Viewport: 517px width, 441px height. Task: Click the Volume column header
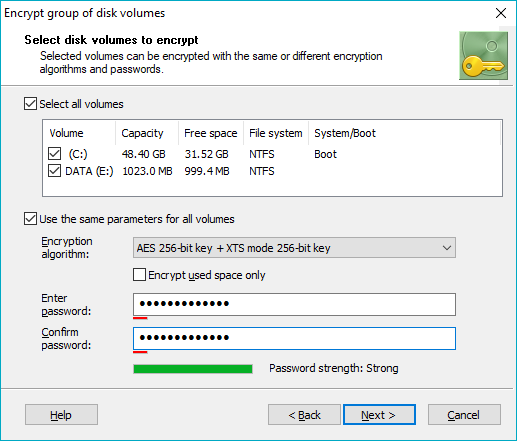pos(66,133)
